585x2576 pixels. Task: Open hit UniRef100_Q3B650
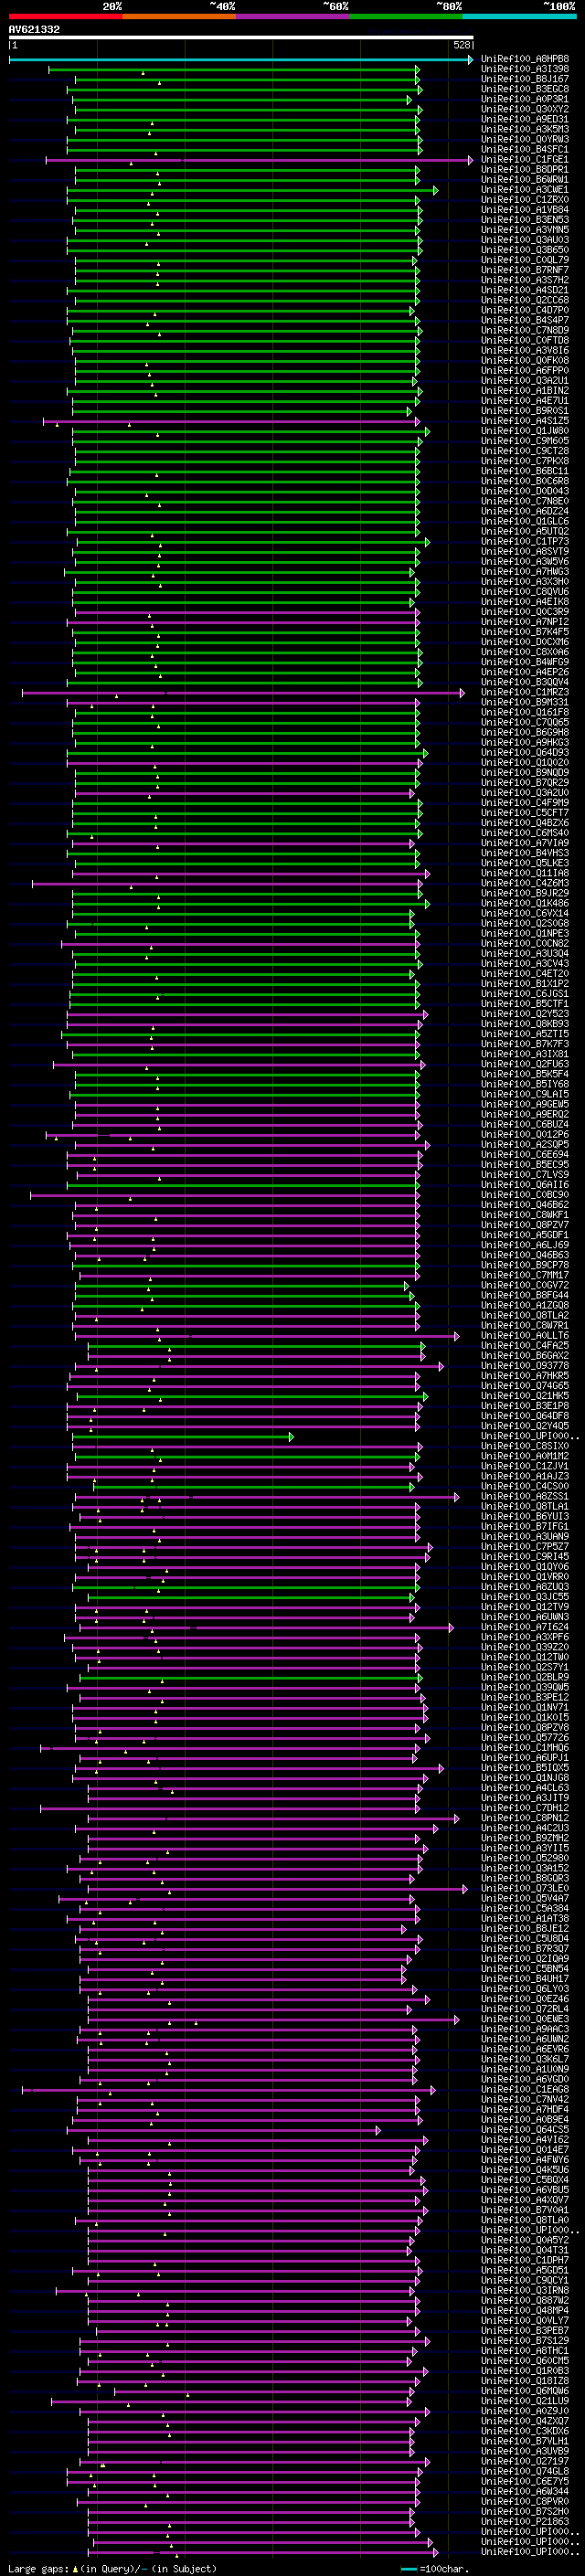pos(525,250)
